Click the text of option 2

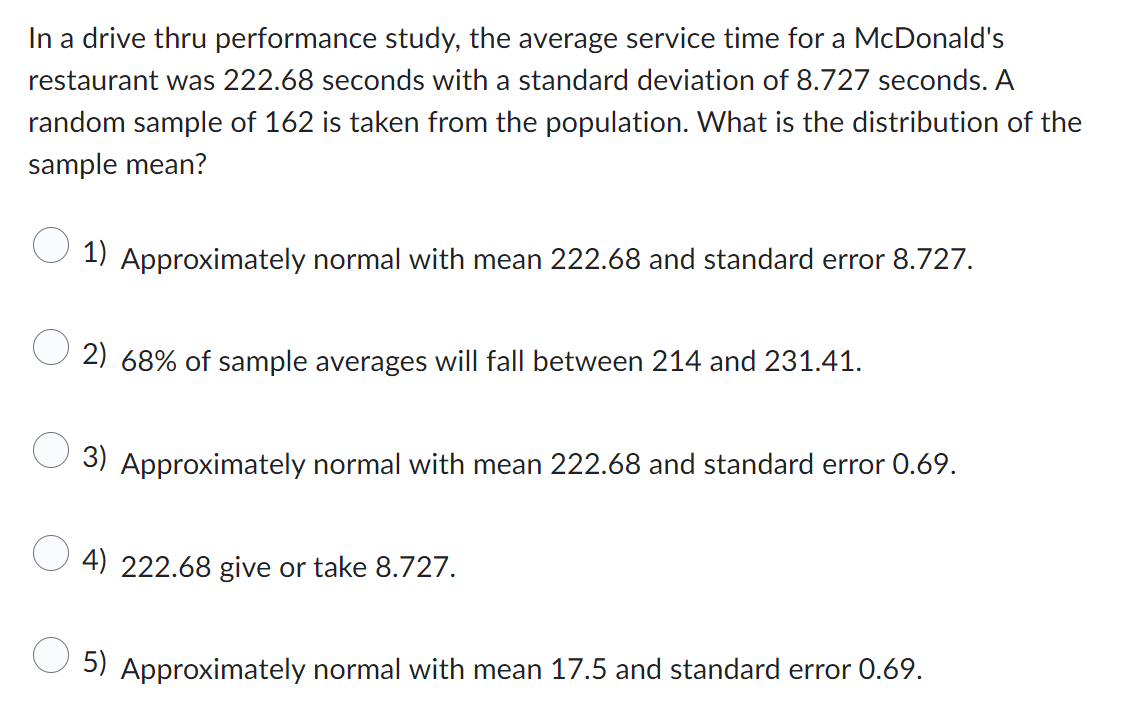pyautogui.click(x=491, y=362)
